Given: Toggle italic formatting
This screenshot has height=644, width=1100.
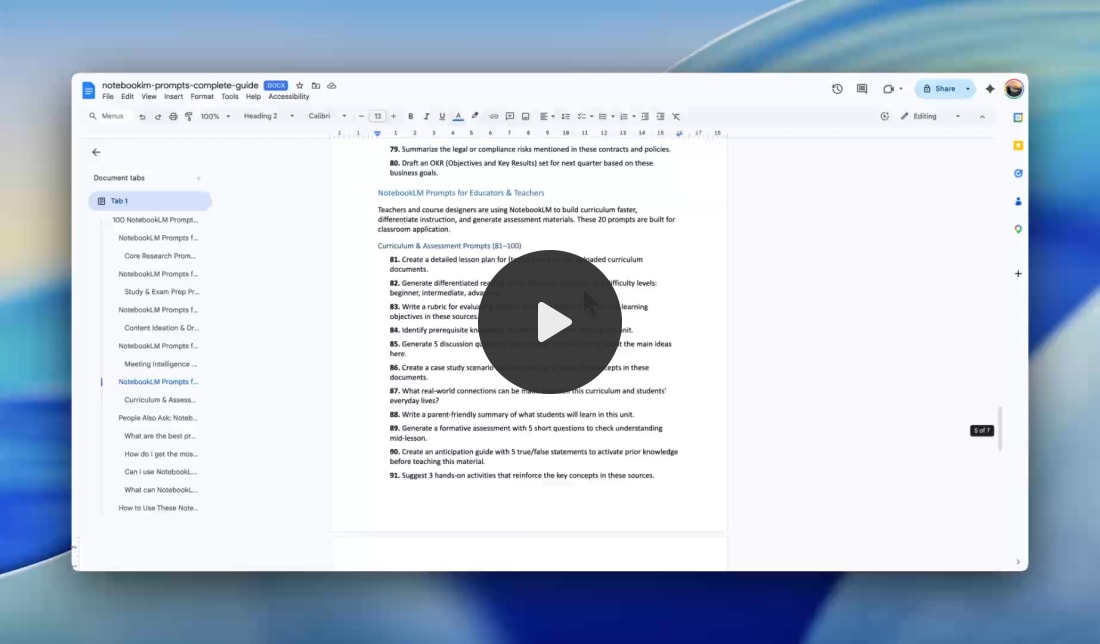Looking at the screenshot, I should pyautogui.click(x=426, y=116).
